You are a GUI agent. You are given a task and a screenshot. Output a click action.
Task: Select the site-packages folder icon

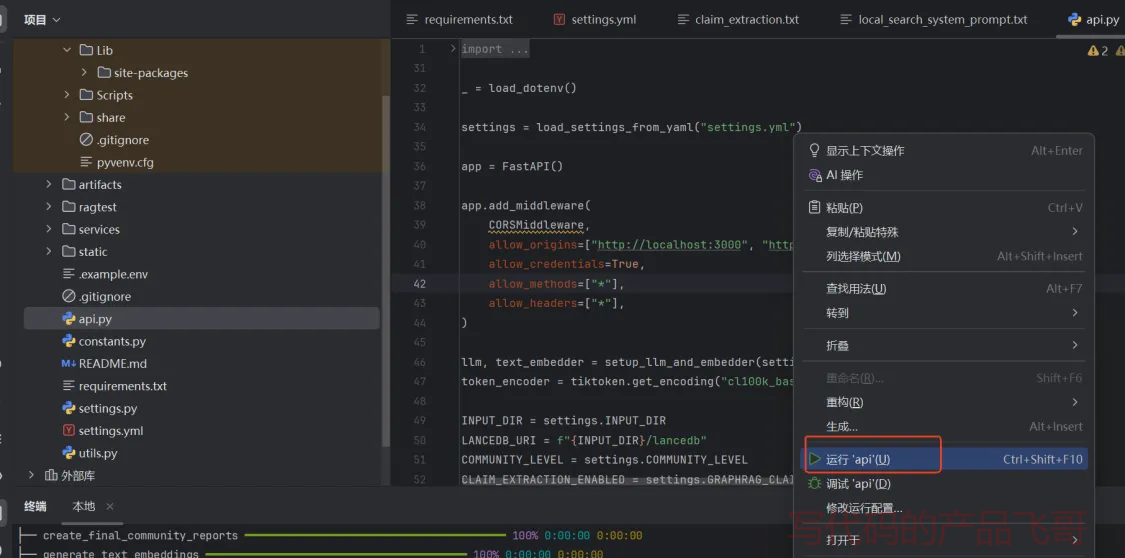tap(103, 72)
